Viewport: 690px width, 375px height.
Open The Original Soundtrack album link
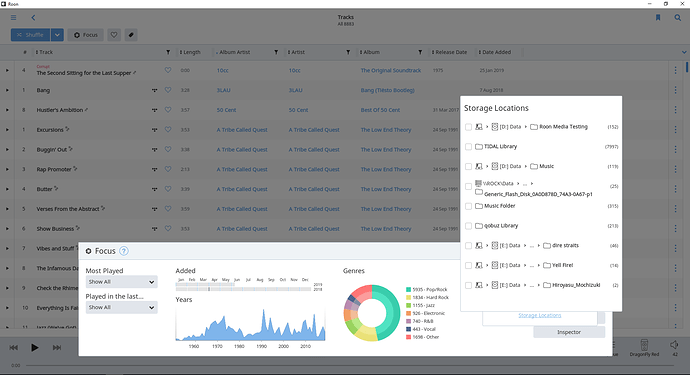pyautogui.click(x=391, y=70)
